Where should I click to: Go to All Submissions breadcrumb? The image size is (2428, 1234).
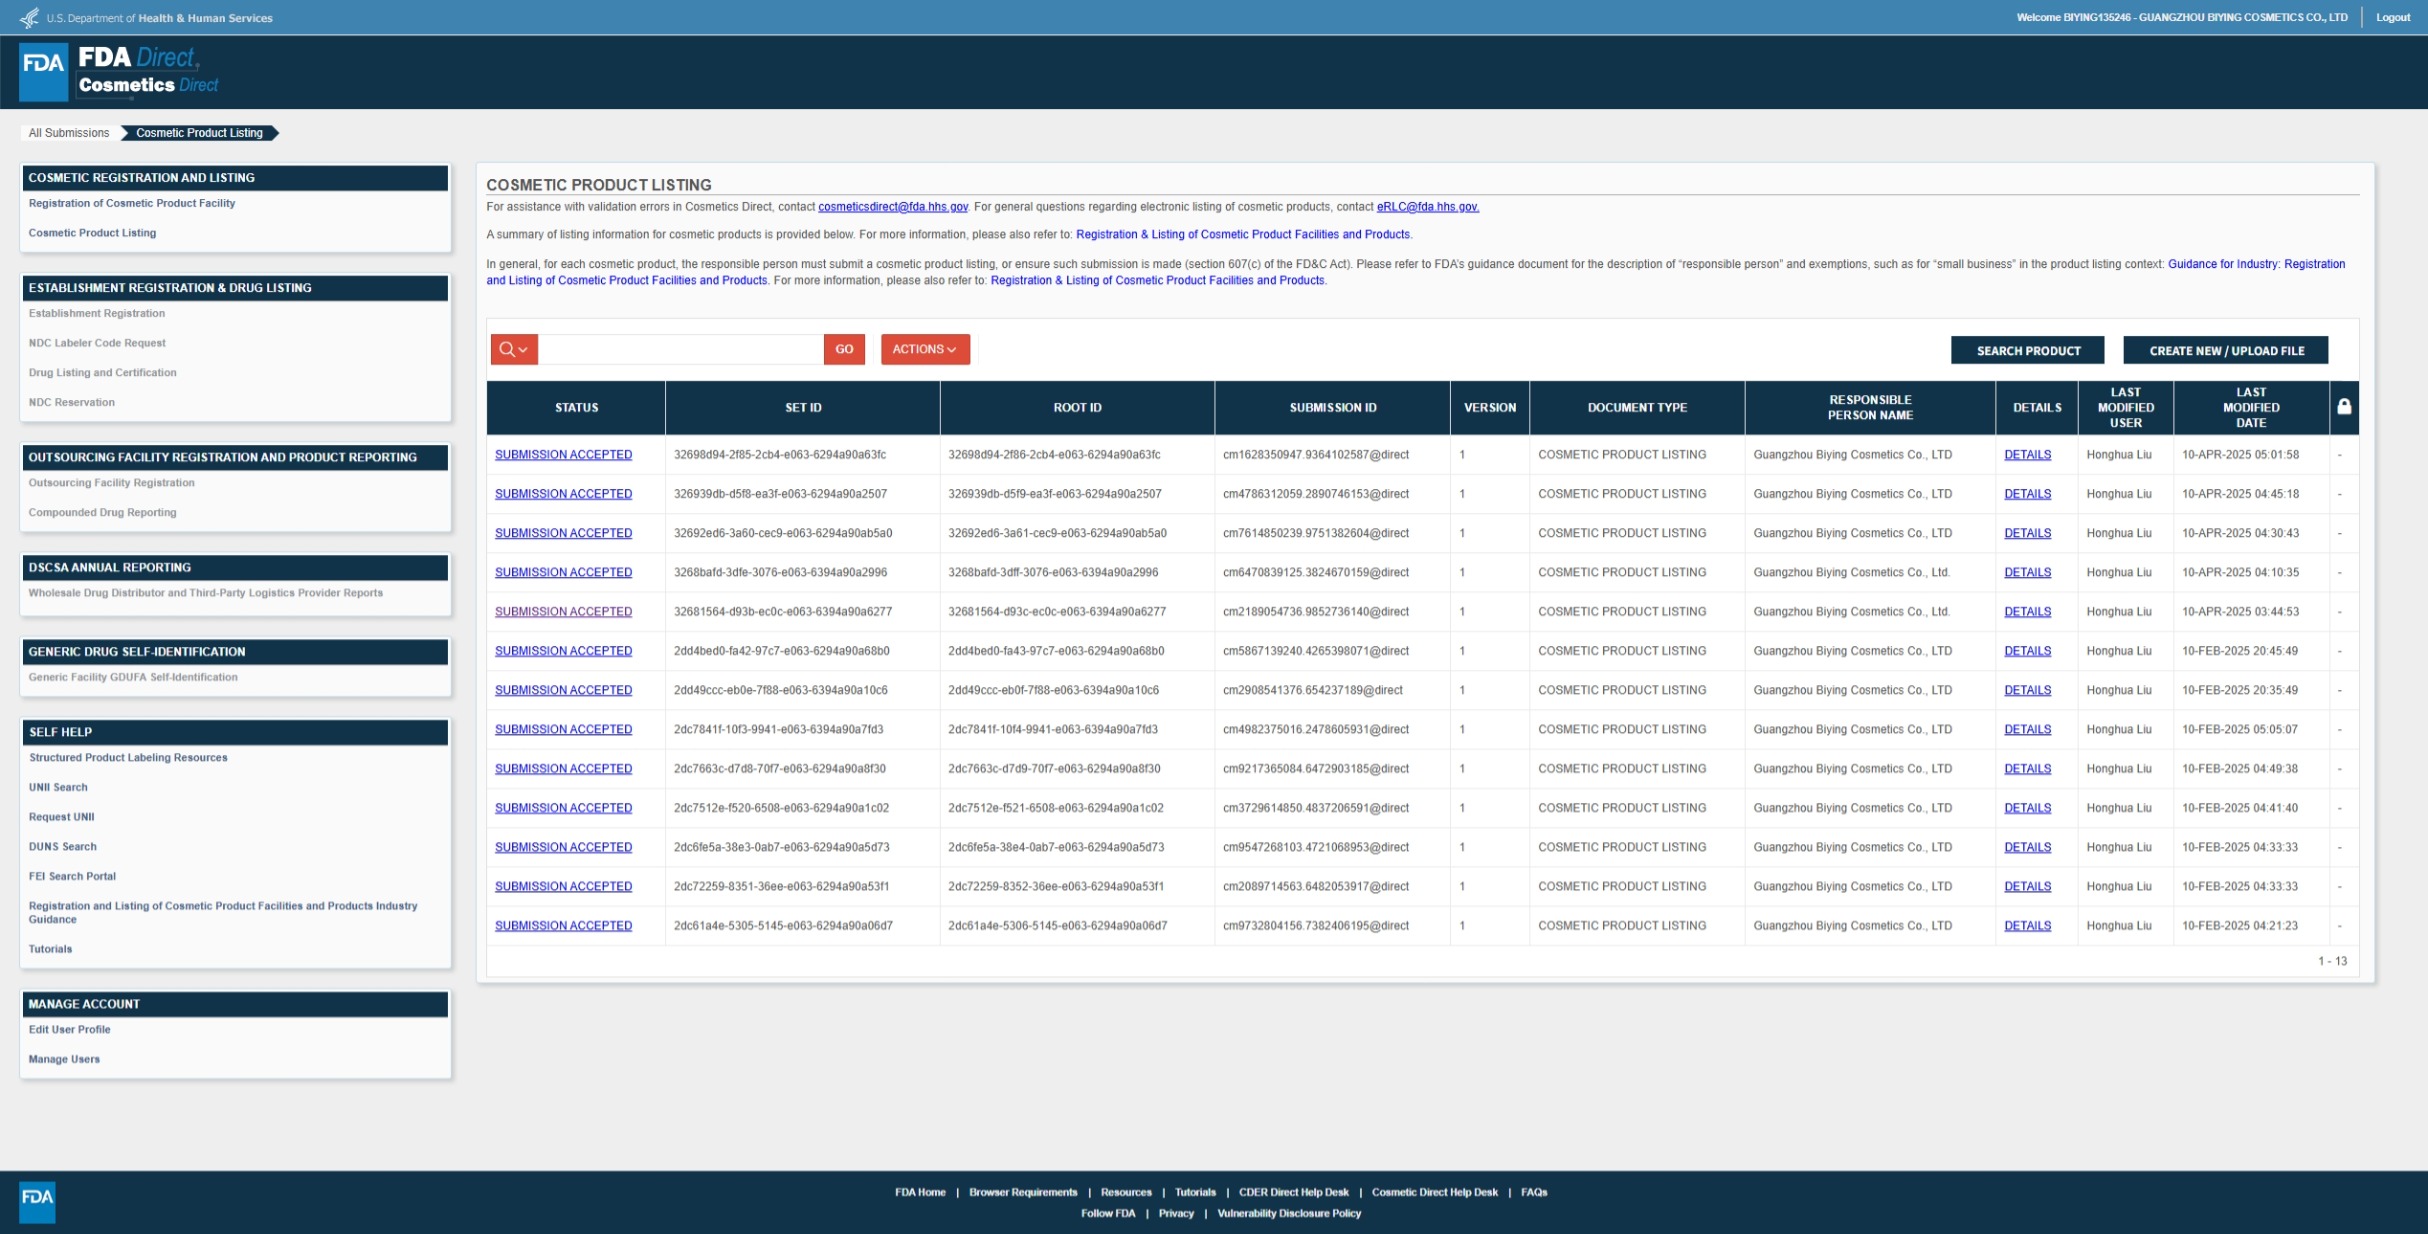pyautogui.click(x=68, y=133)
